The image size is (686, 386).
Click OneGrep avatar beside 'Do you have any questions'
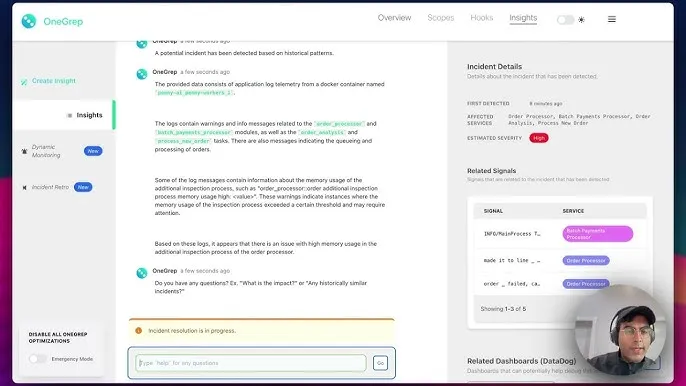pos(142,273)
